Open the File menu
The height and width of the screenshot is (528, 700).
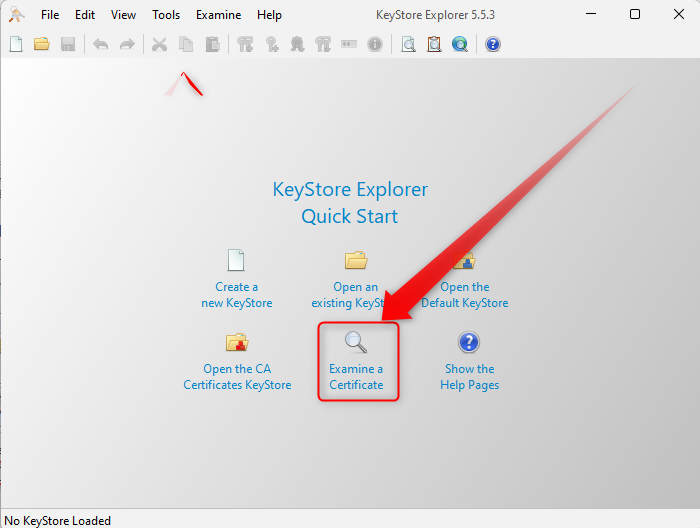point(50,15)
